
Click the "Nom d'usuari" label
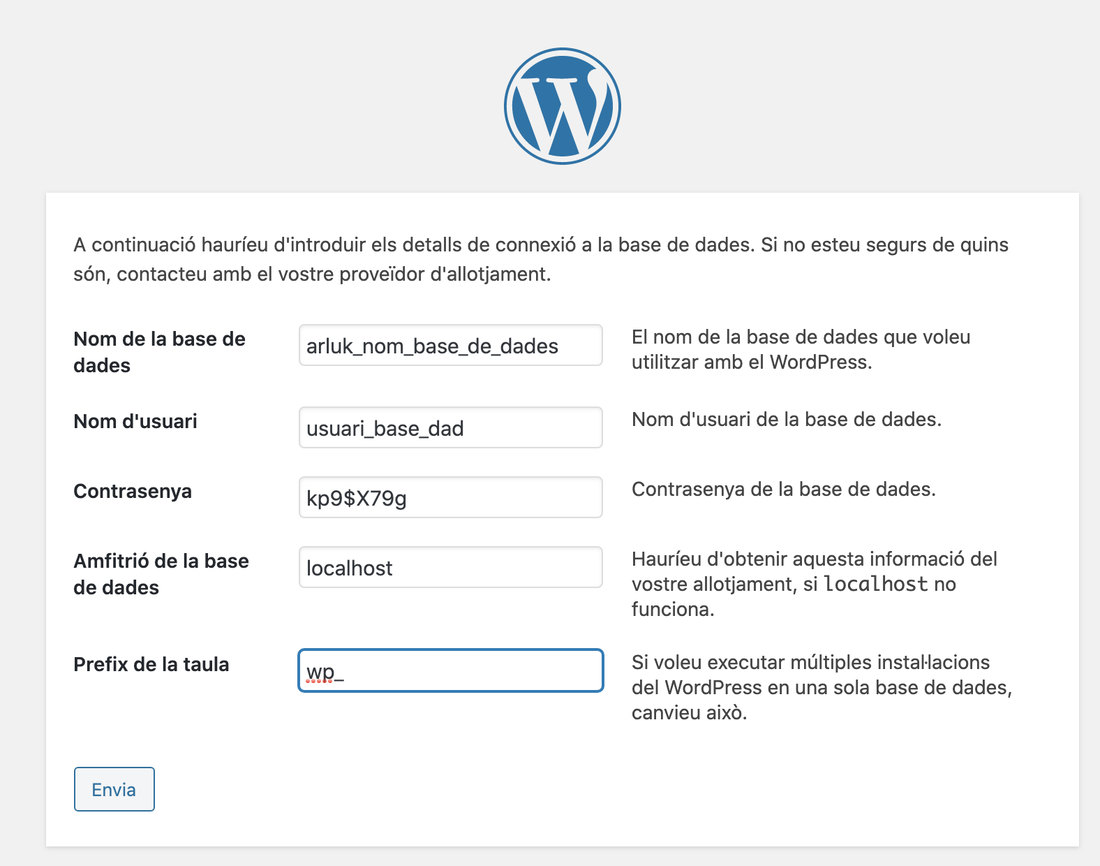click(135, 421)
